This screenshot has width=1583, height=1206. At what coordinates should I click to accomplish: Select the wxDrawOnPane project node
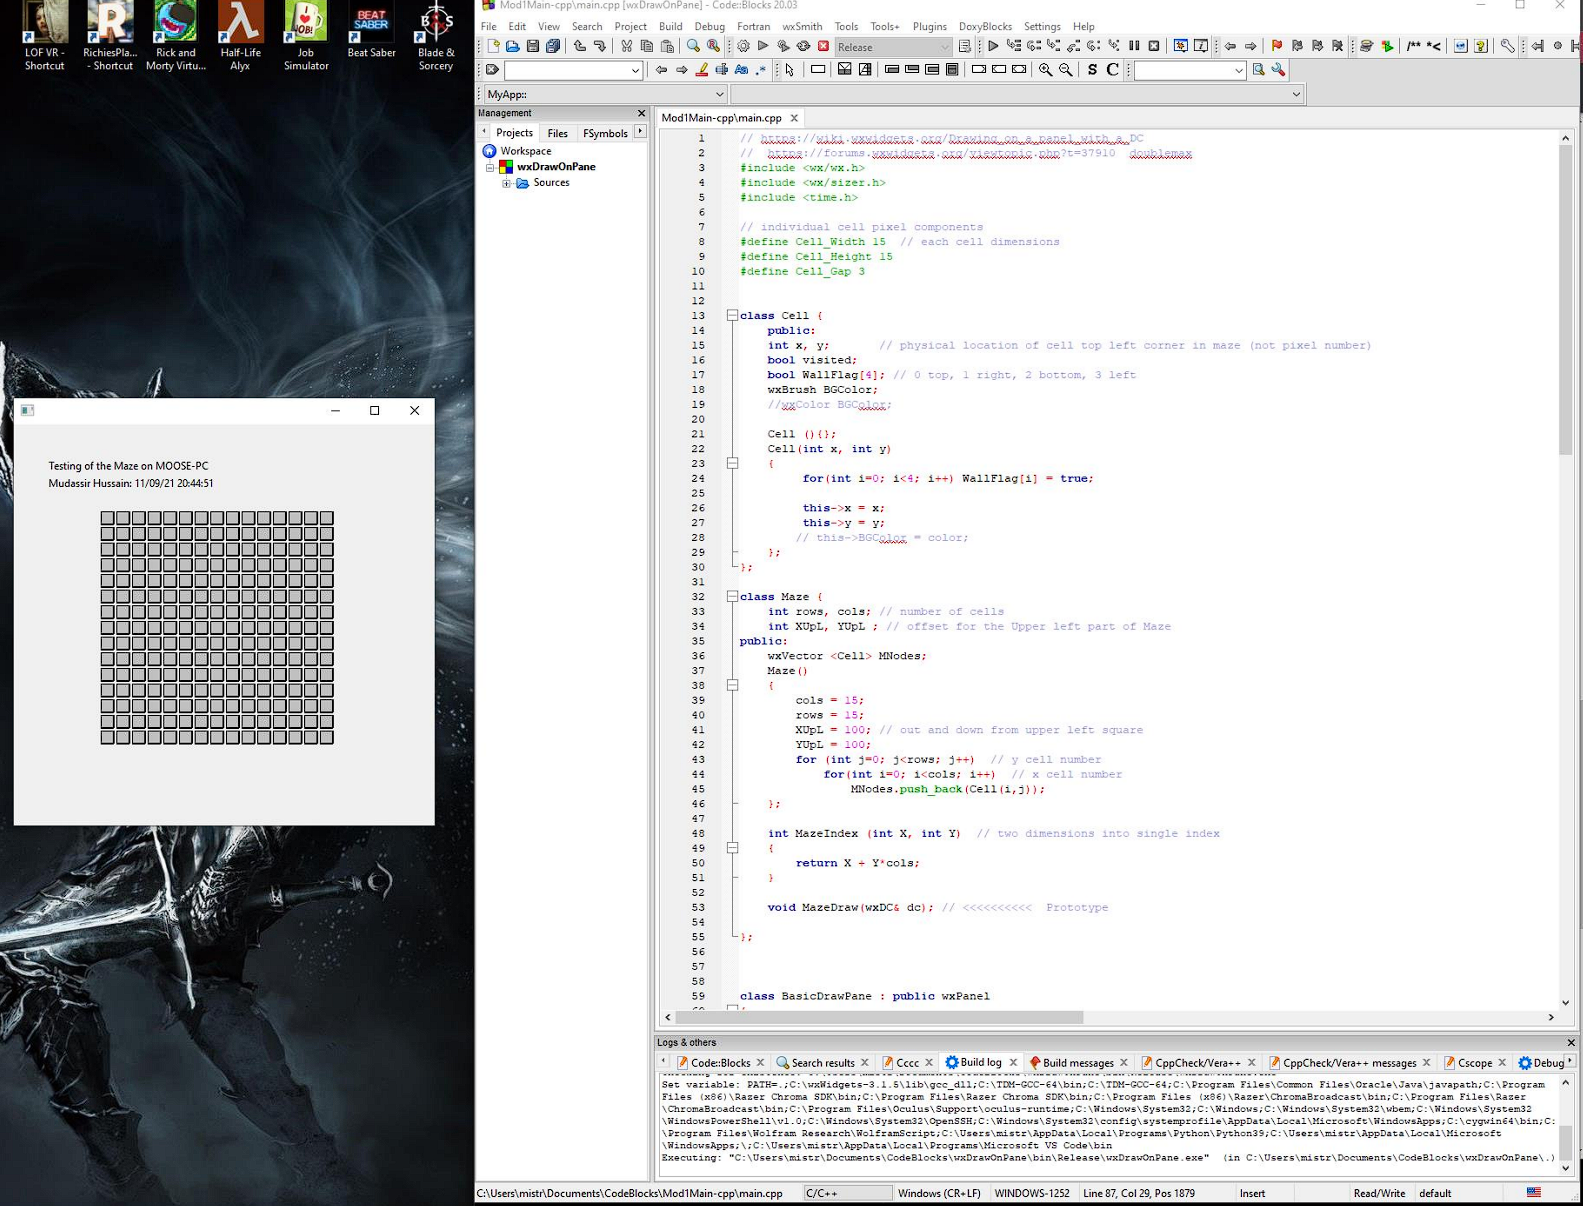[x=555, y=167]
